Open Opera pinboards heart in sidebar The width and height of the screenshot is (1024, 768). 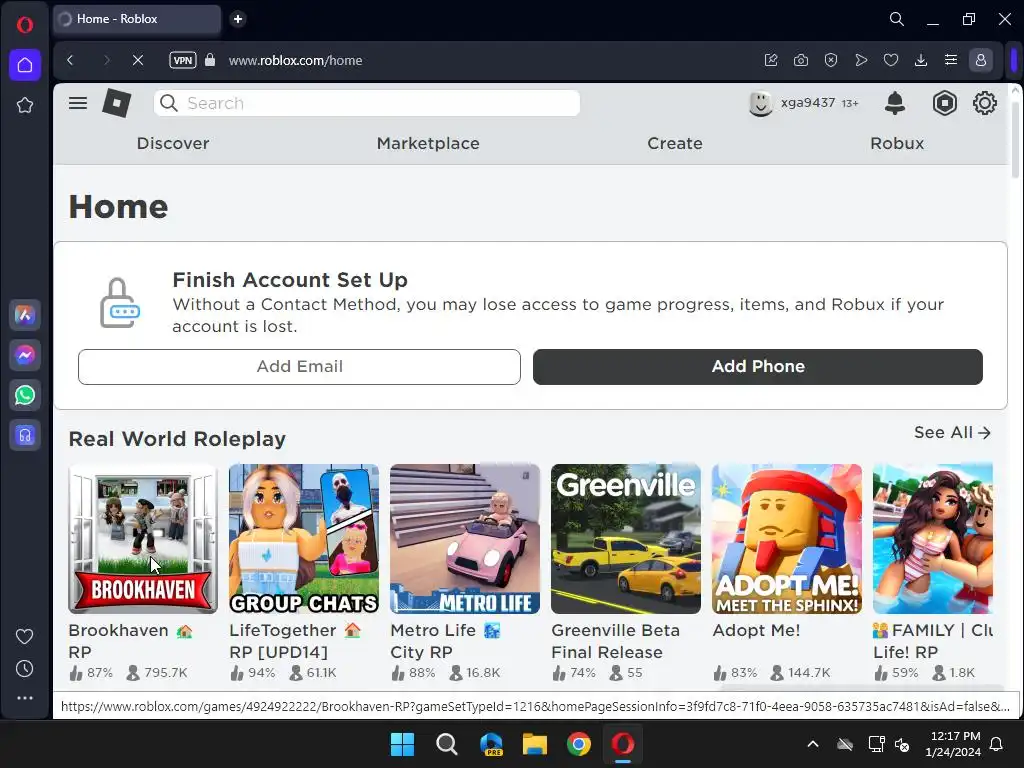tap(25, 636)
